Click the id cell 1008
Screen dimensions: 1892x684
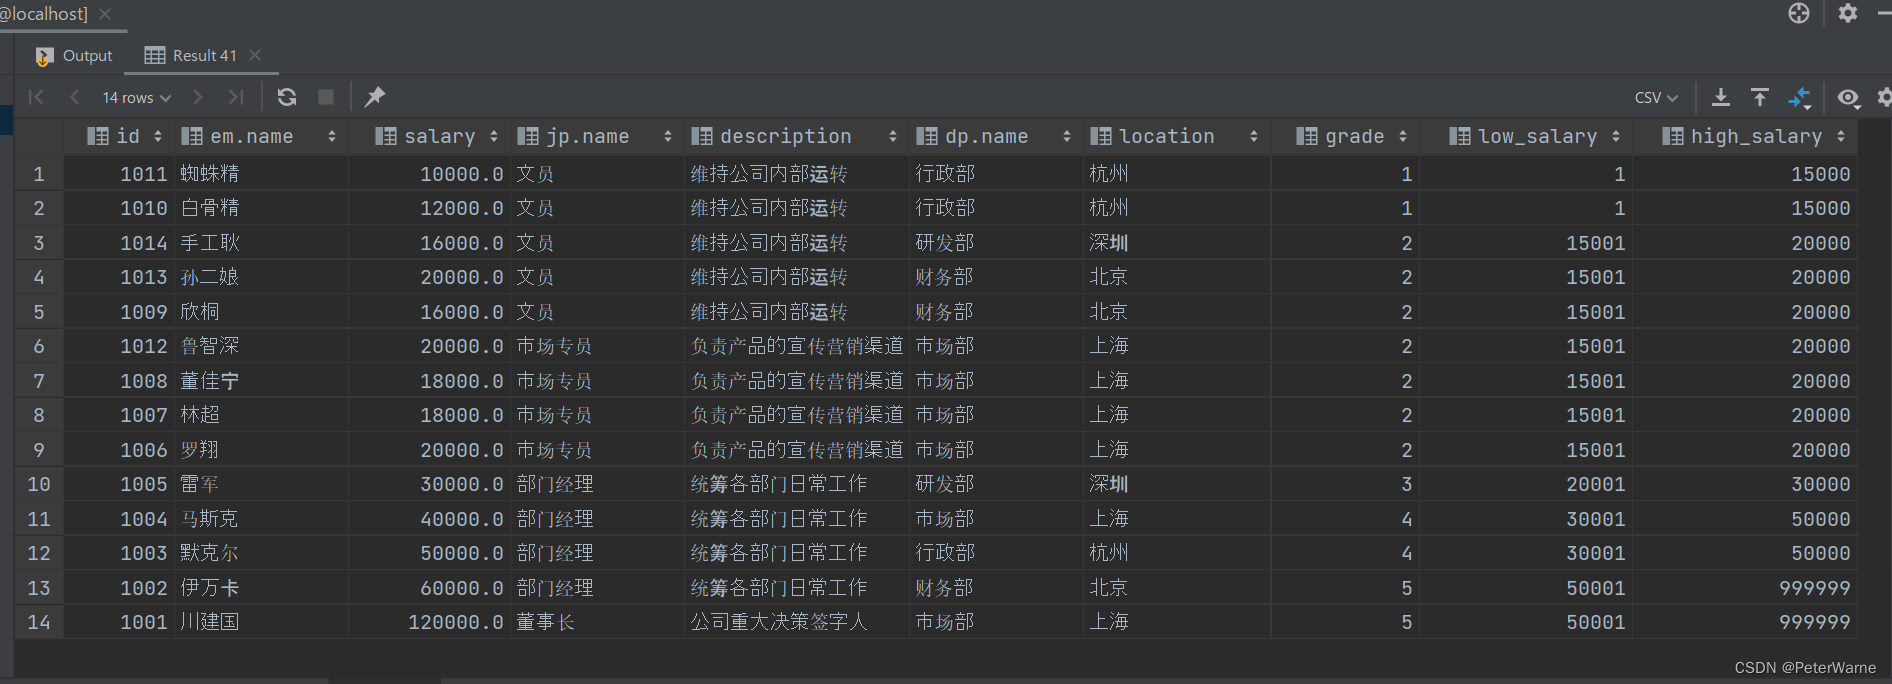click(x=119, y=381)
